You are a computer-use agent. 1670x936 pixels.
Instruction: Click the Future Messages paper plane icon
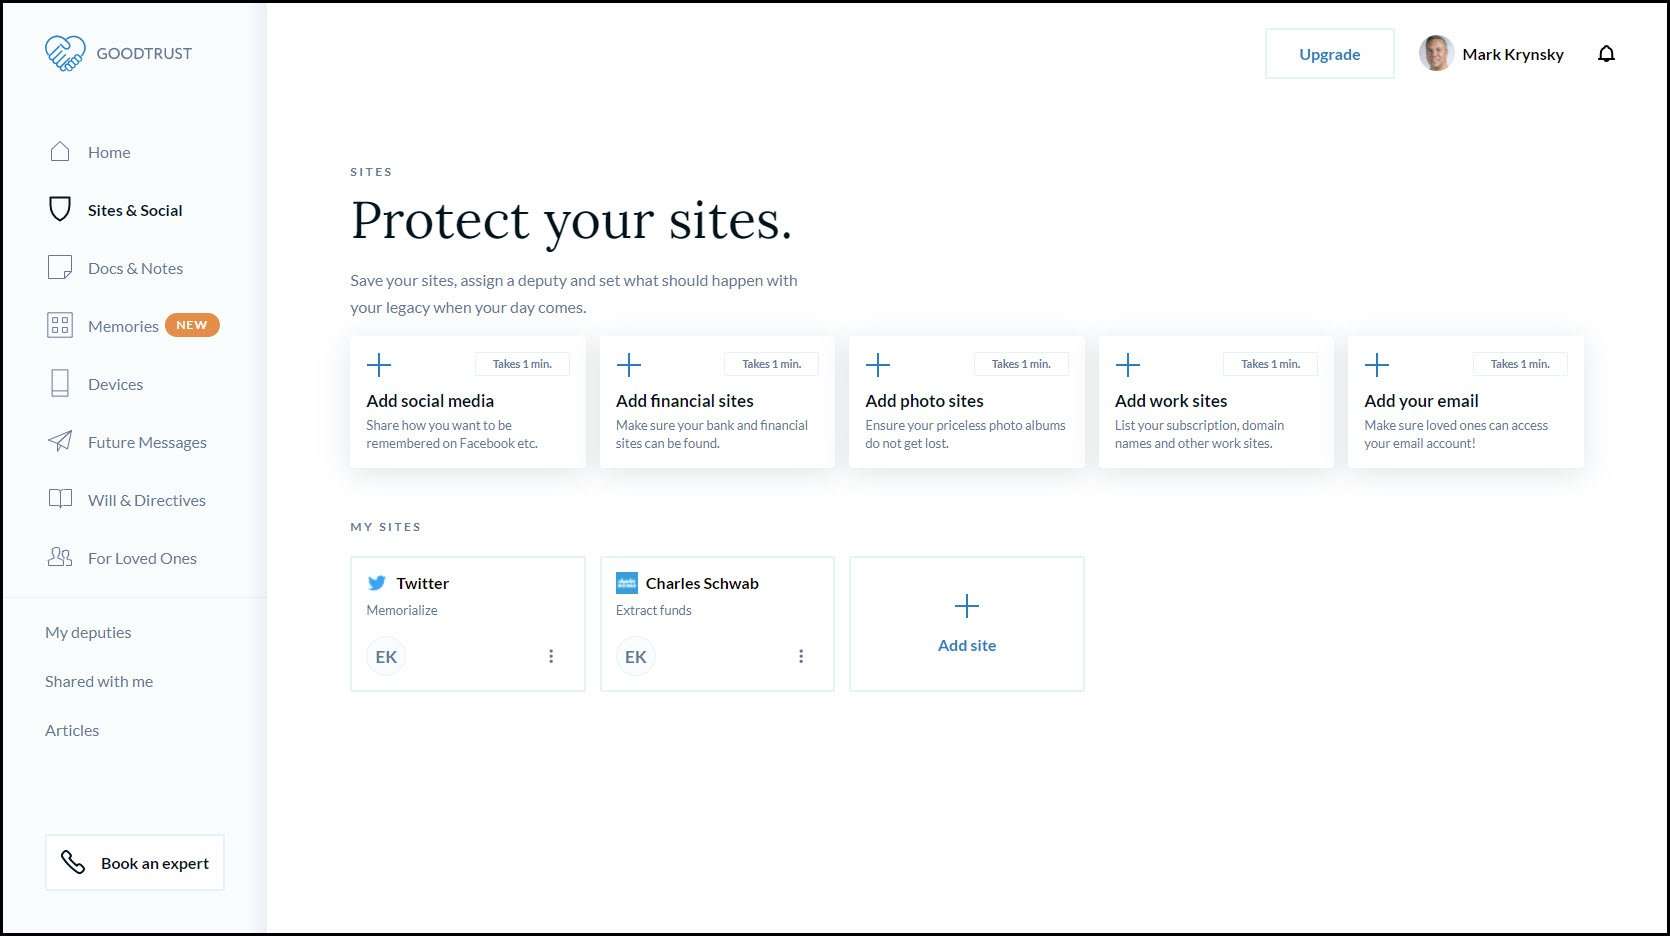coord(60,441)
